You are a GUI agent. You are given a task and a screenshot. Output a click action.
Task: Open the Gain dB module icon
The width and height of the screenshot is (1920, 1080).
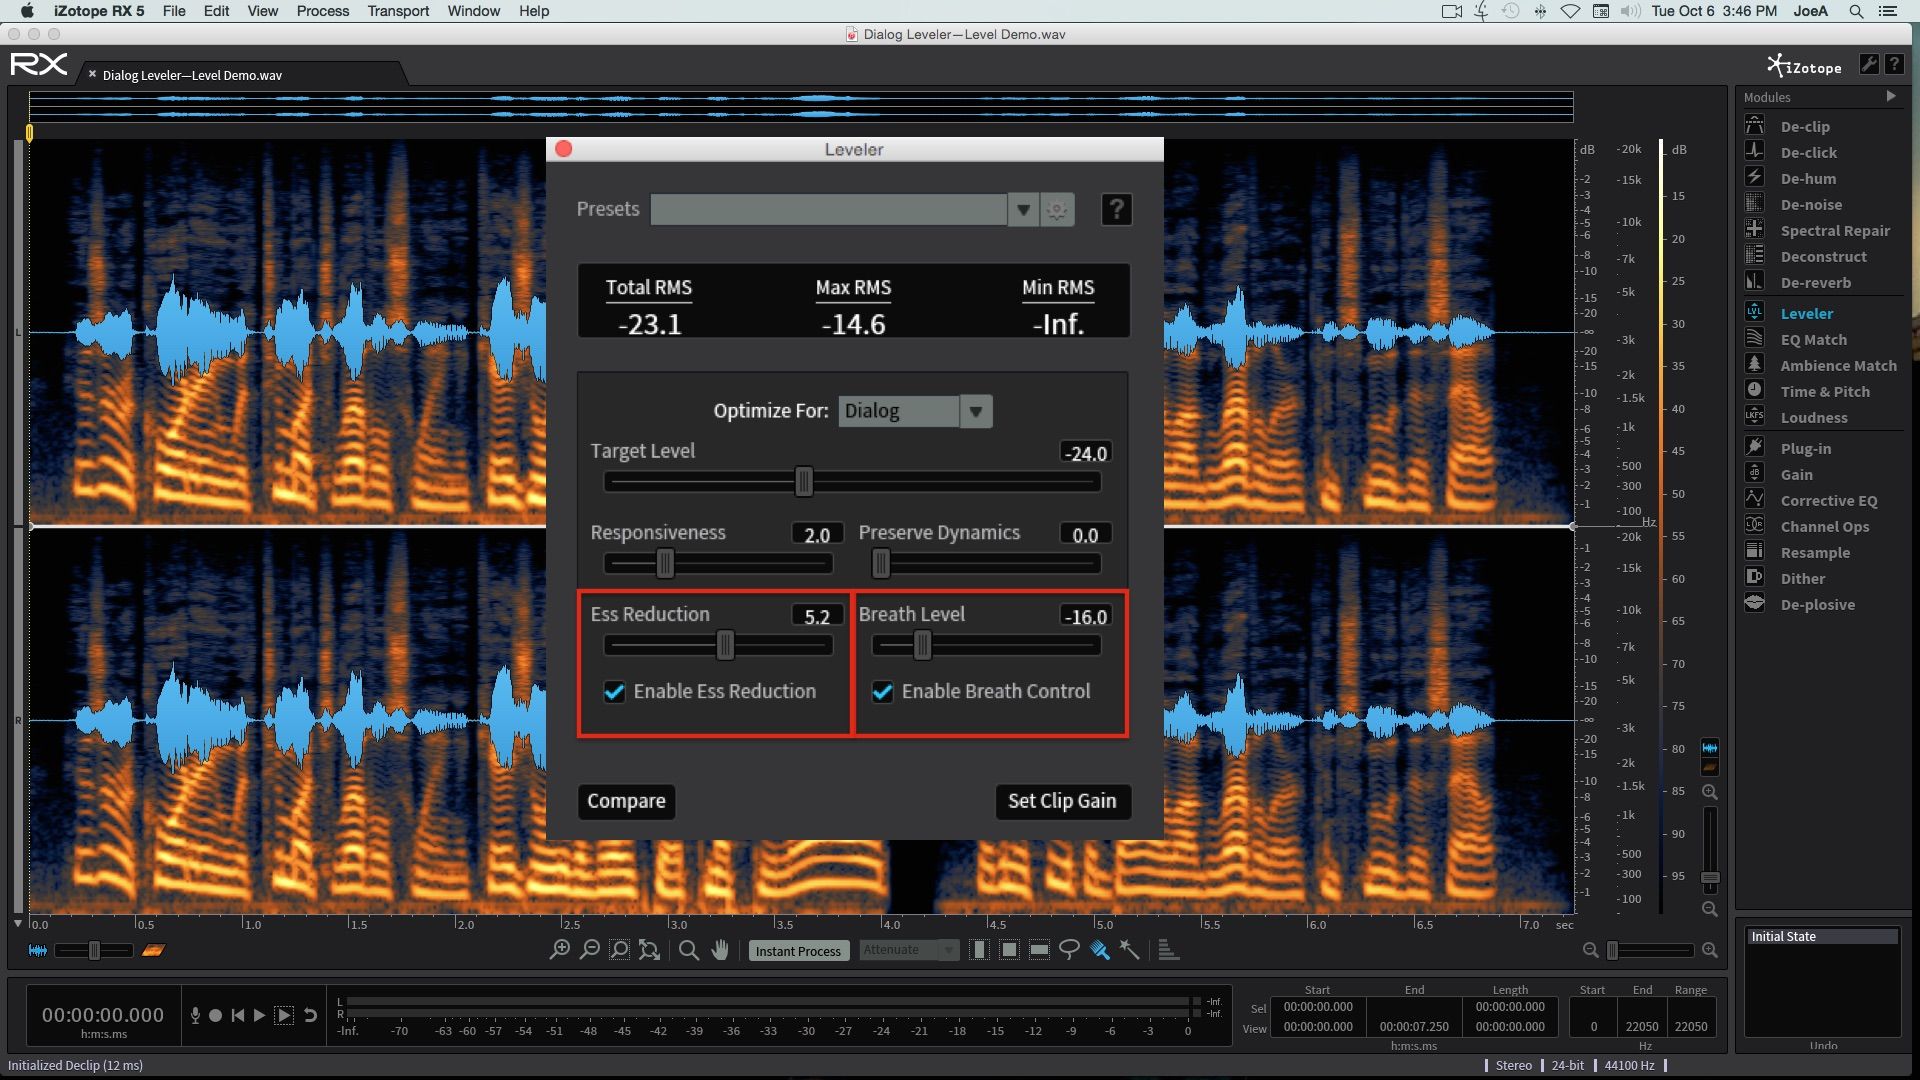pyautogui.click(x=1754, y=473)
